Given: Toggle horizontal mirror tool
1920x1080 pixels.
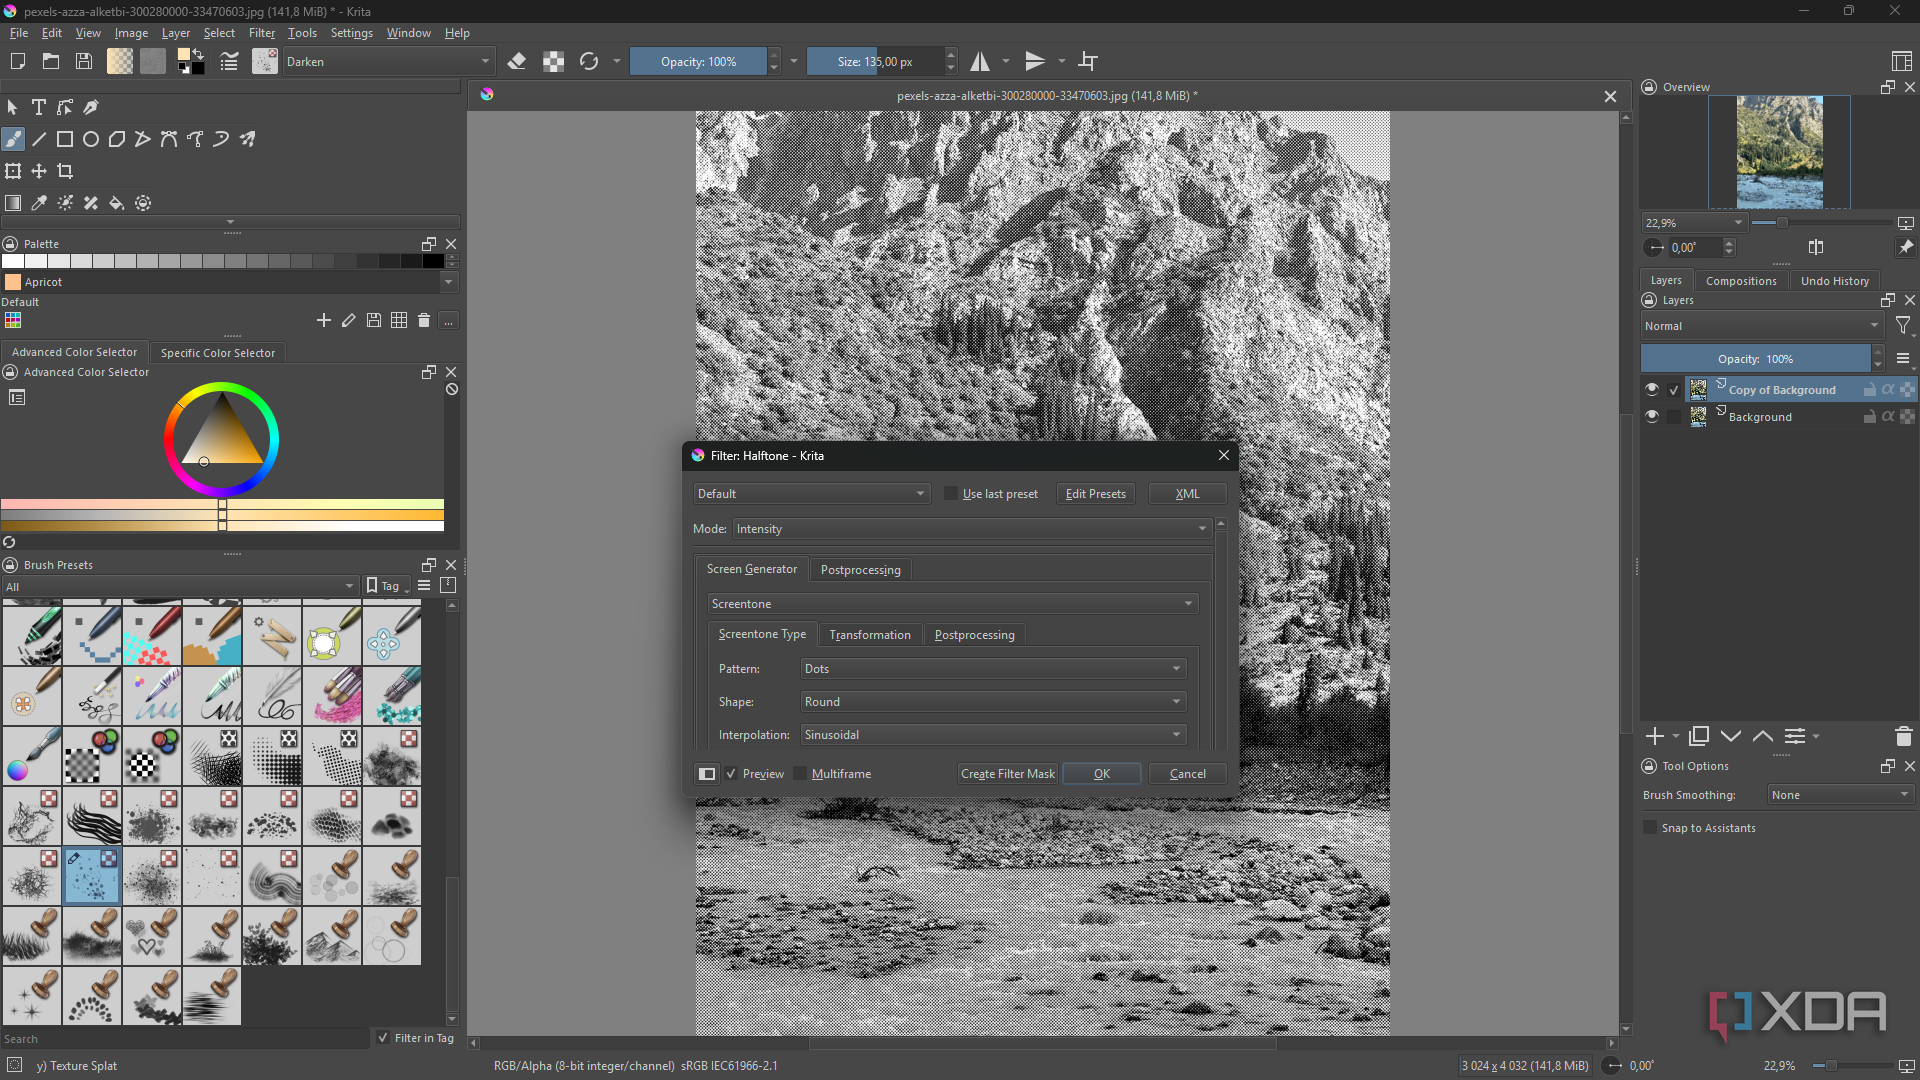Looking at the screenshot, I should (x=980, y=62).
